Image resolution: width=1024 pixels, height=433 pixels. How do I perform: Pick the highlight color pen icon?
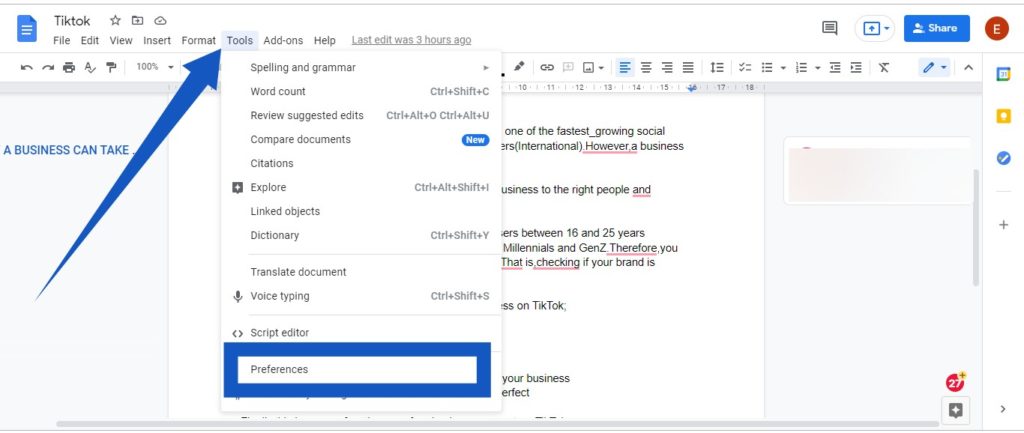click(x=519, y=67)
